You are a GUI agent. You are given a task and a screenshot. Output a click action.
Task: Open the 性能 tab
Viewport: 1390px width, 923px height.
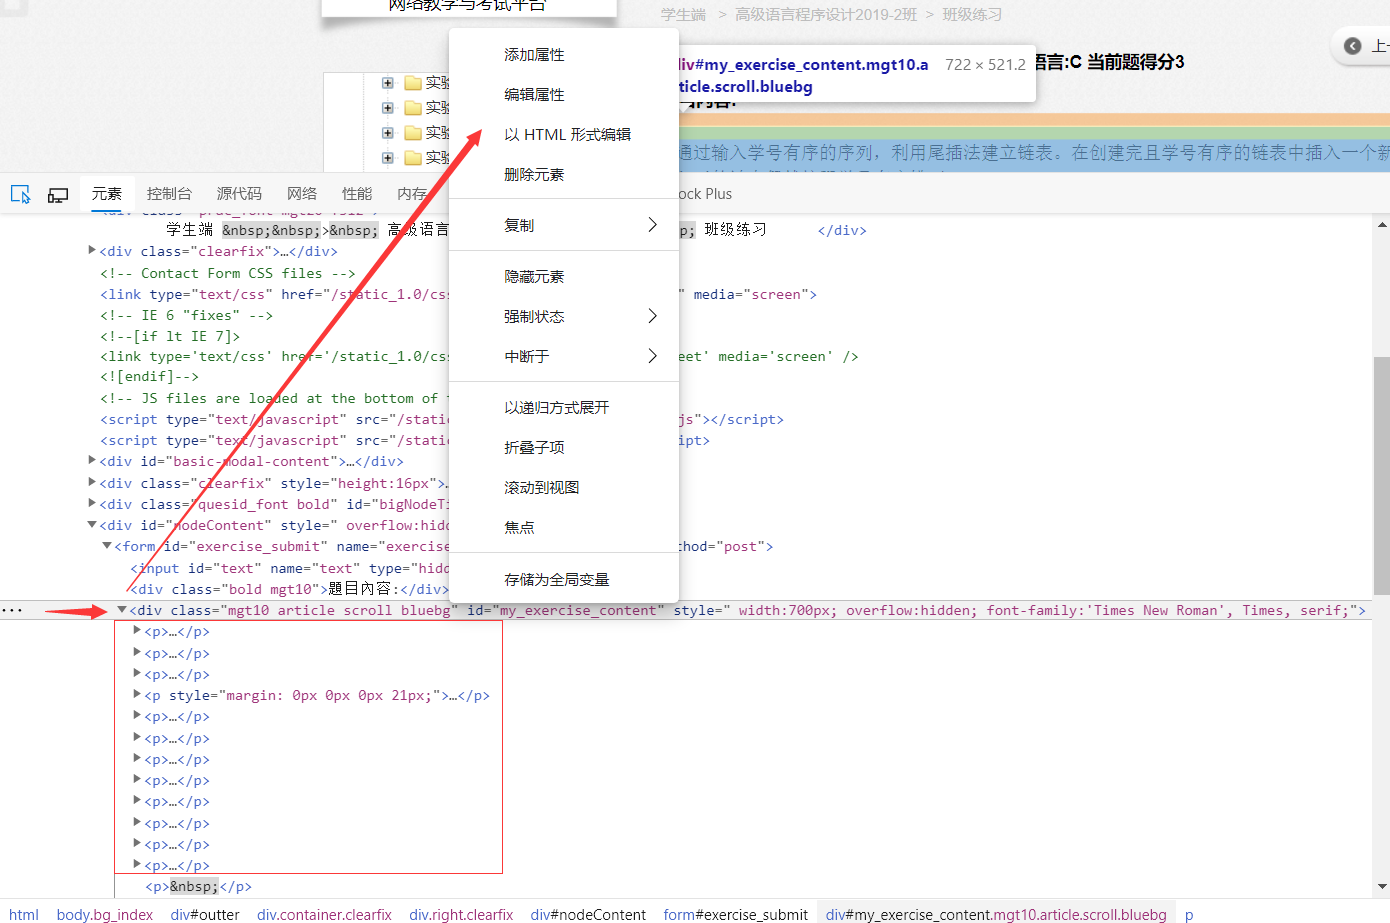[357, 194]
